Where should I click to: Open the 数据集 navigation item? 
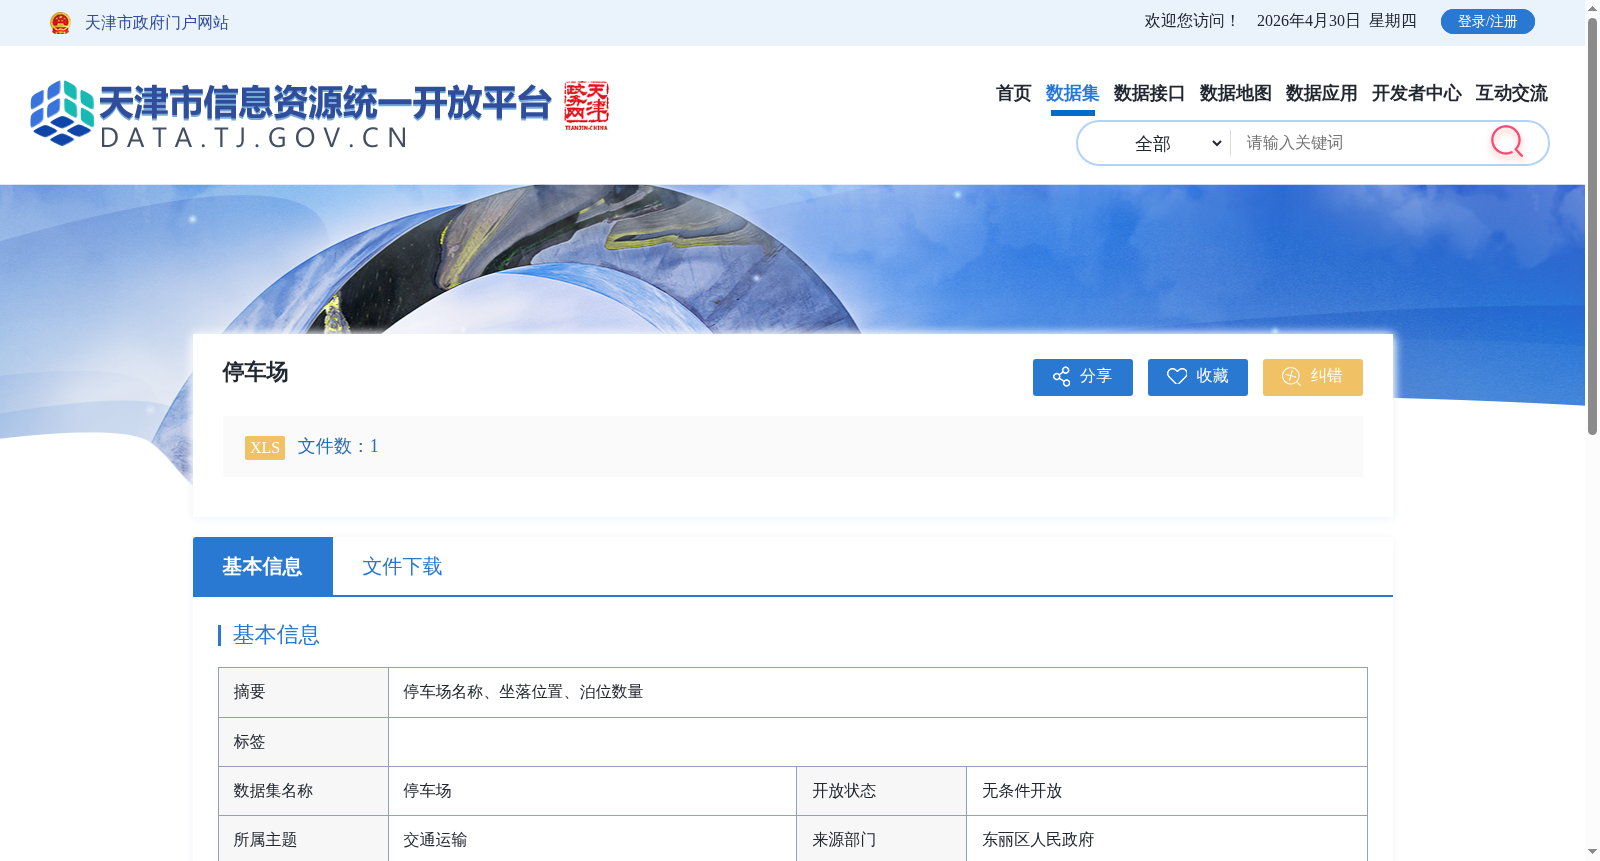[1072, 93]
